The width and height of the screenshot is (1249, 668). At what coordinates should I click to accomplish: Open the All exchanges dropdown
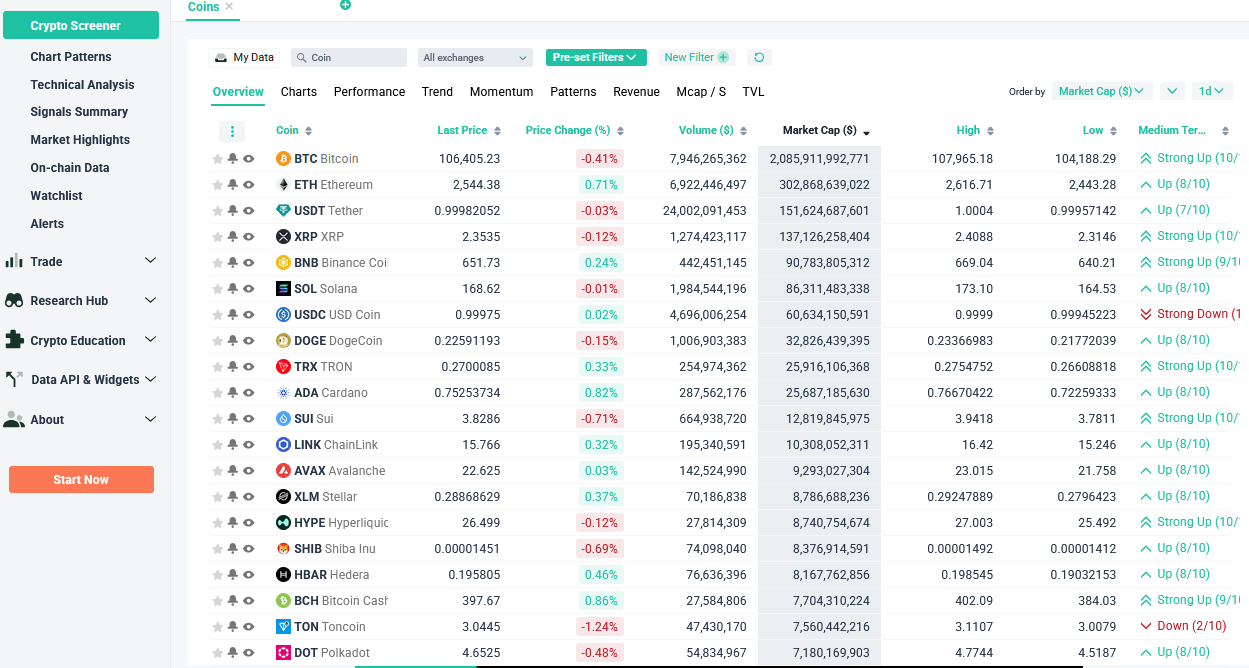point(475,58)
